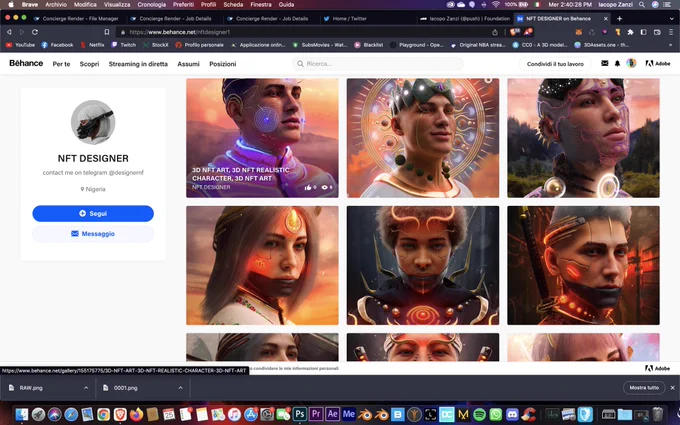Click the Messaggio button
Image resolution: width=680 pixels, height=425 pixels.
[93, 233]
